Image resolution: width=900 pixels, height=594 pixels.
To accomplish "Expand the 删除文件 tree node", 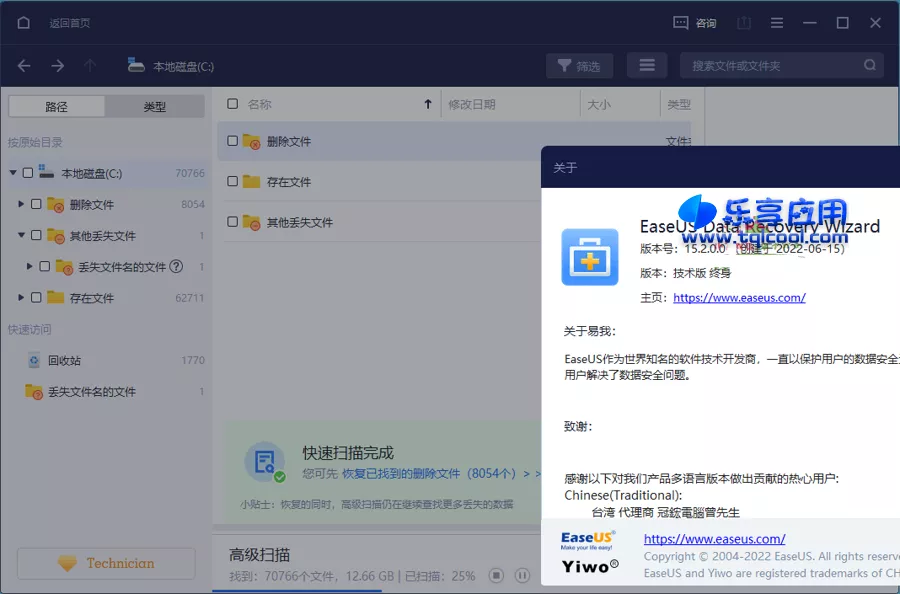I will [21, 204].
